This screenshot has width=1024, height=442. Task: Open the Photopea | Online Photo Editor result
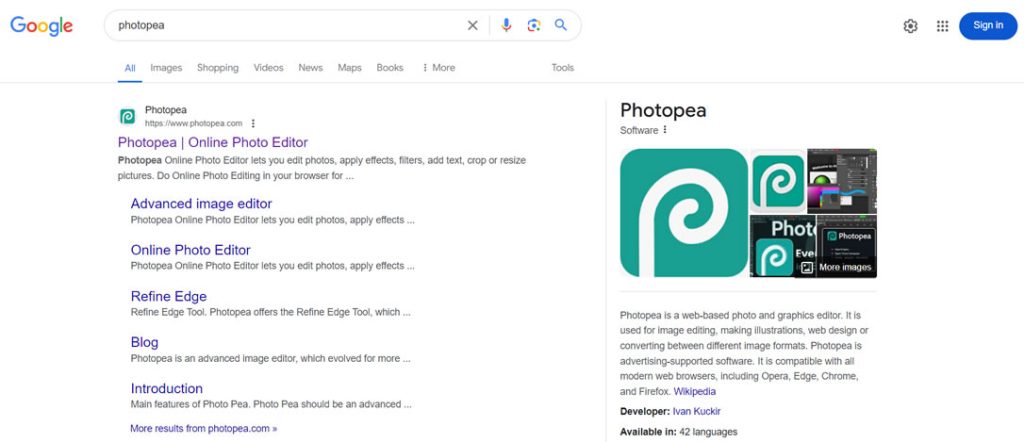tap(212, 142)
